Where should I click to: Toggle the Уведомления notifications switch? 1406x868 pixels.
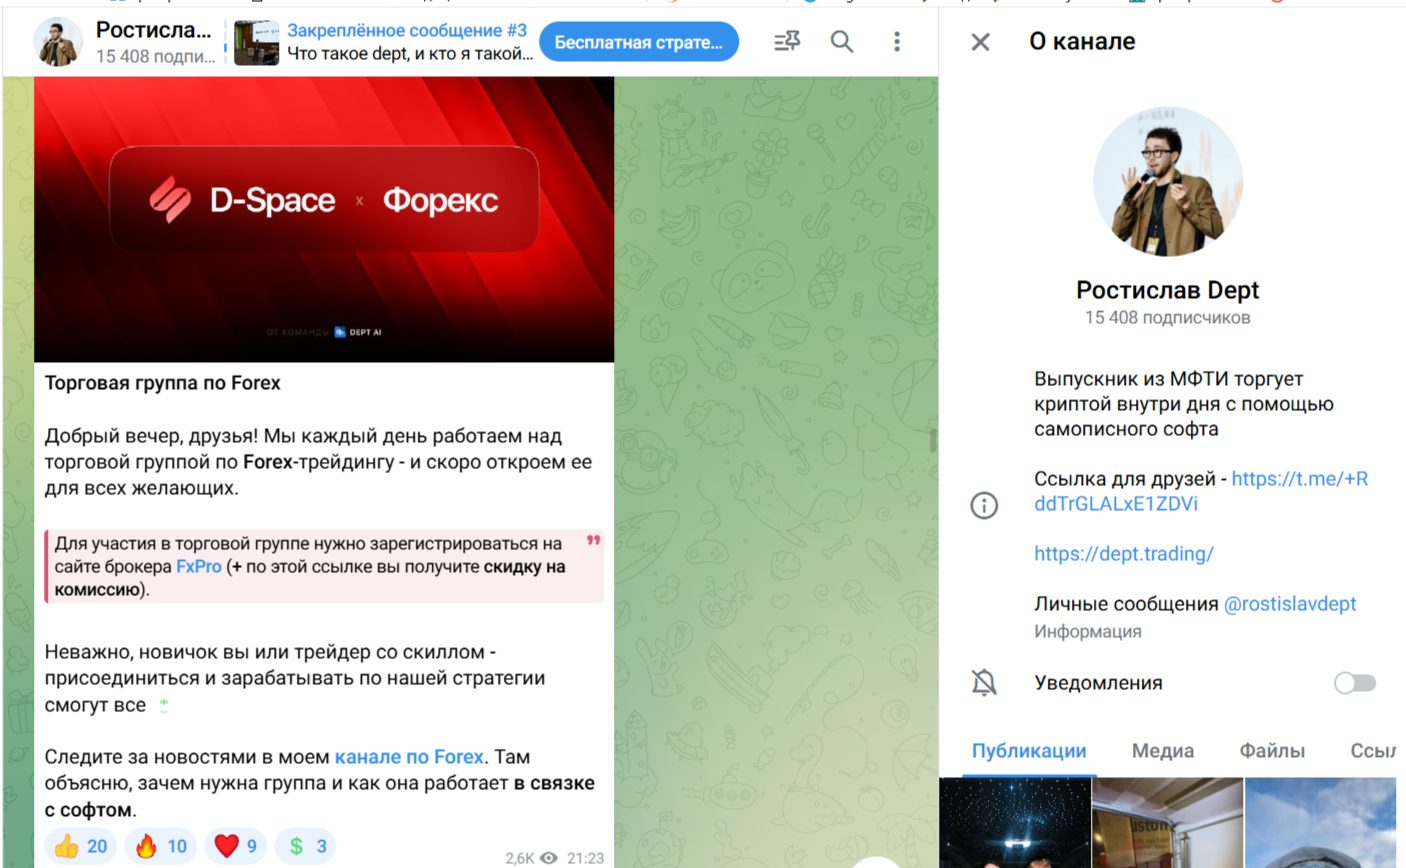coord(1355,683)
